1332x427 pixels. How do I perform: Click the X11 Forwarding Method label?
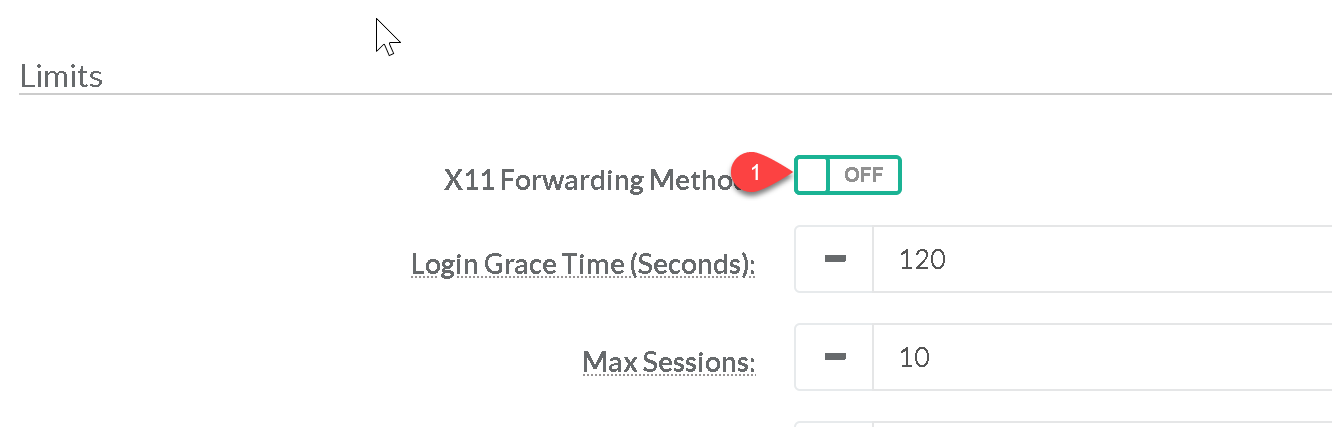pos(590,180)
